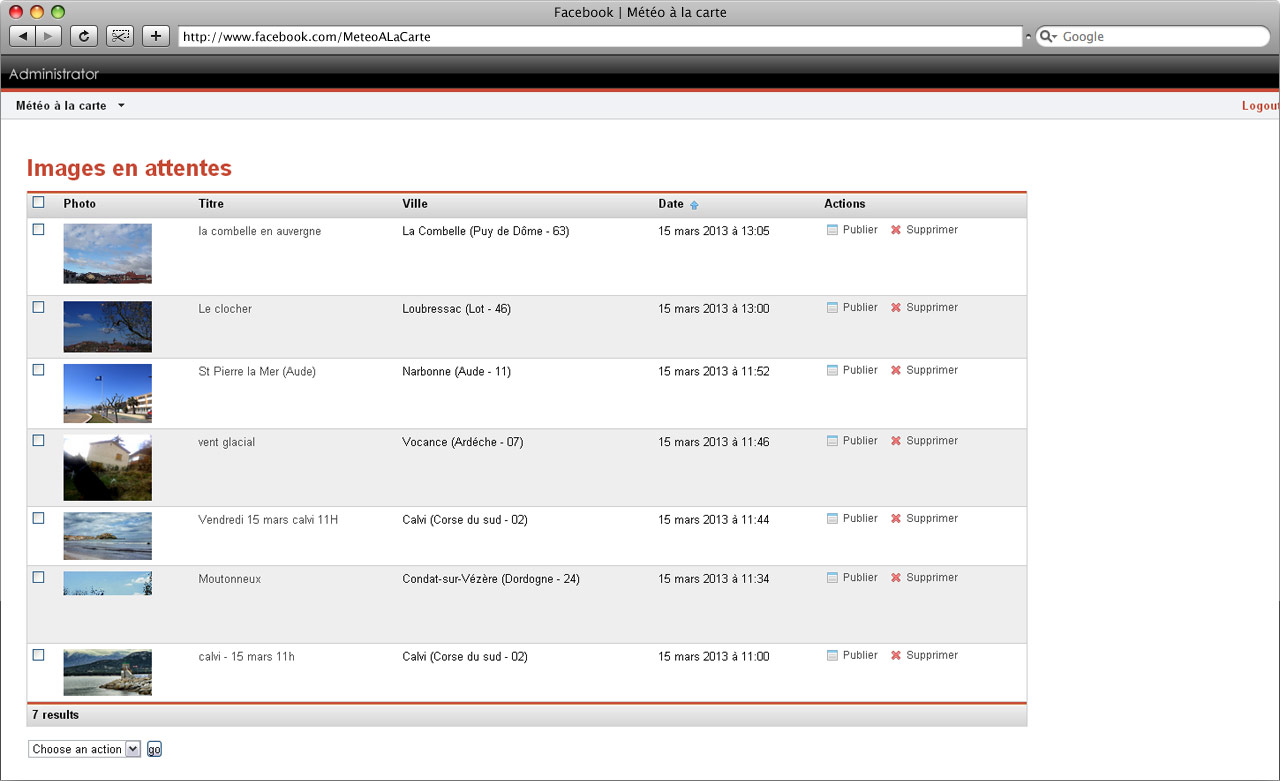Check the box for vent glacial
Viewport: 1280px width, 781px height.
tap(39, 440)
